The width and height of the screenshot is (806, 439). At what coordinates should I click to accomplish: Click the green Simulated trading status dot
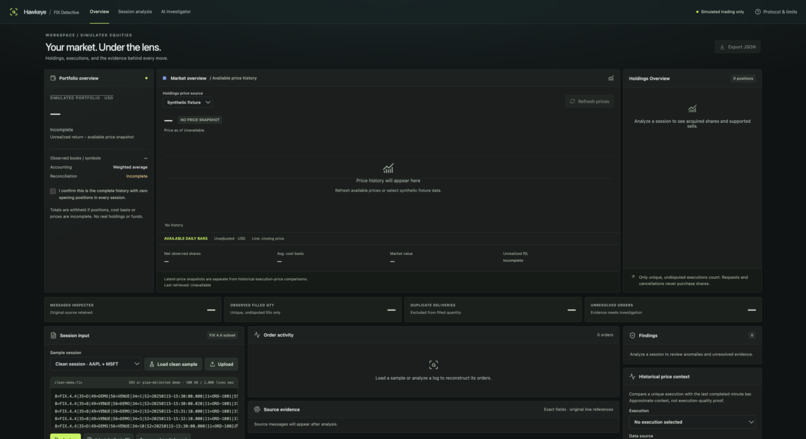[x=697, y=12]
